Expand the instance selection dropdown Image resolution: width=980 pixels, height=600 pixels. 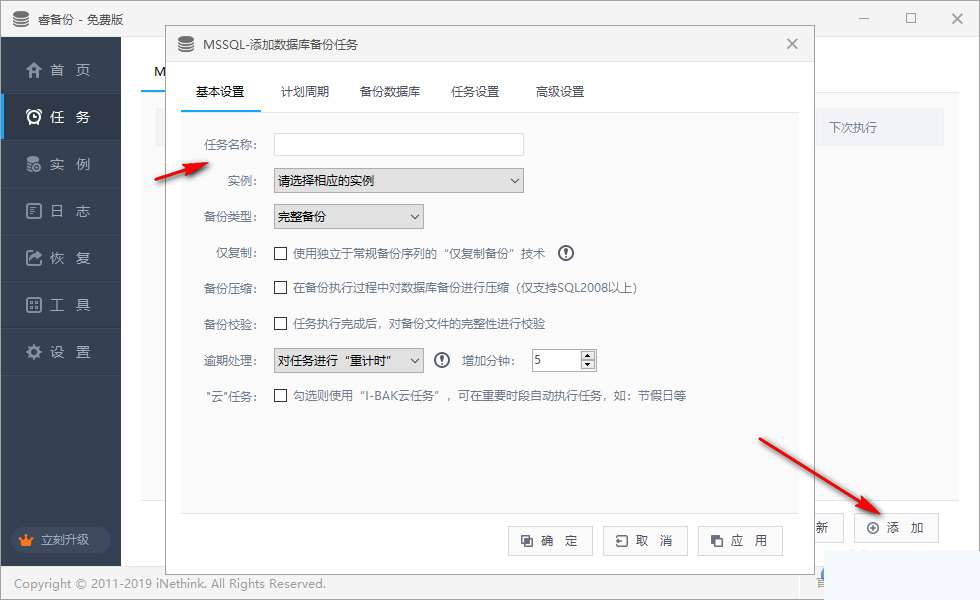[x=399, y=181]
